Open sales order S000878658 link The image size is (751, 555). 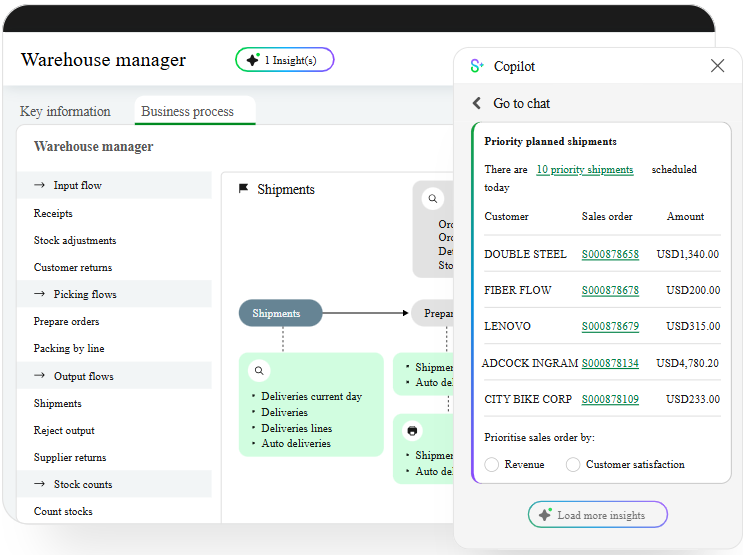point(609,255)
